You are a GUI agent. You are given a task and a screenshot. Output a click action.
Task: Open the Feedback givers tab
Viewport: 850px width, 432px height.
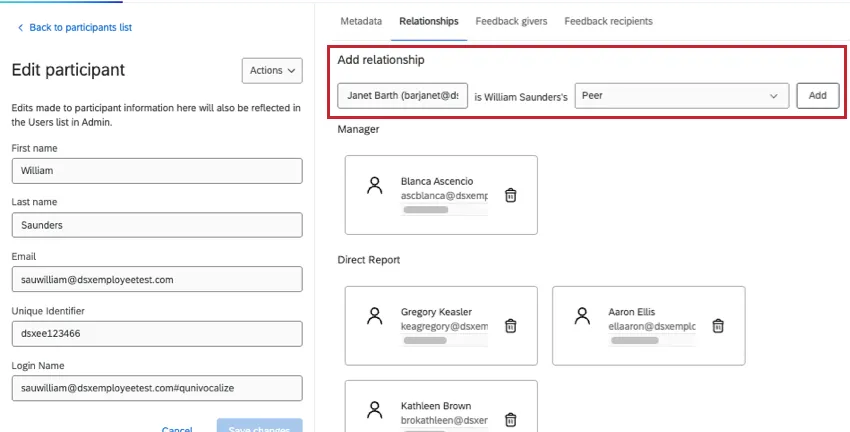511,21
